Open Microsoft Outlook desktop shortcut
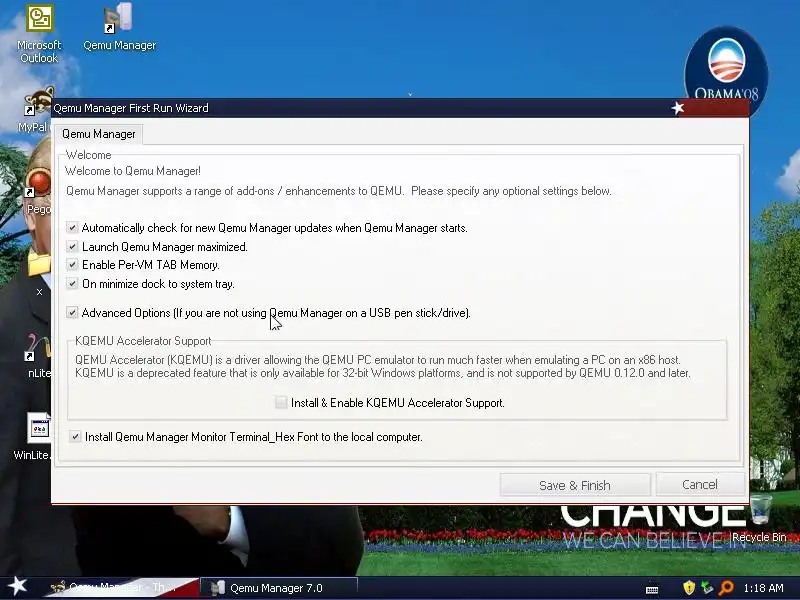 tap(39, 34)
